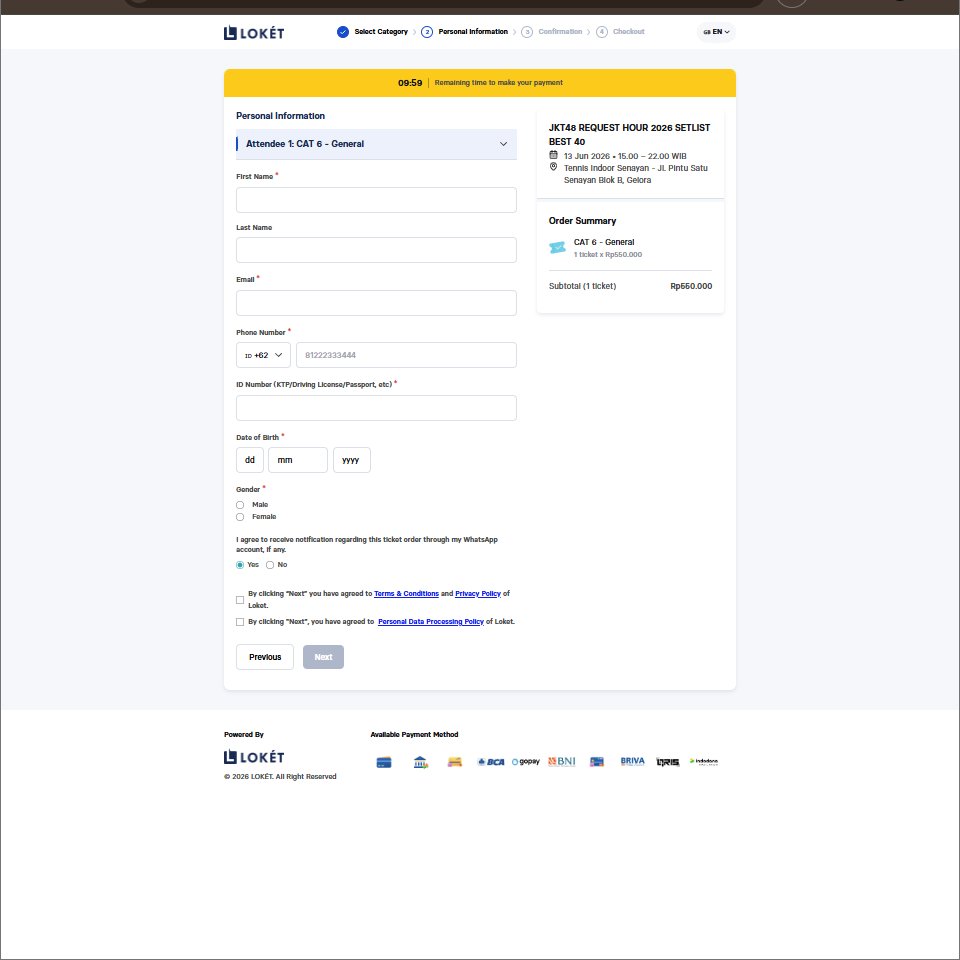960x960 pixels.
Task: Check the Personal Data Processing Policy box
Action: [240, 622]
